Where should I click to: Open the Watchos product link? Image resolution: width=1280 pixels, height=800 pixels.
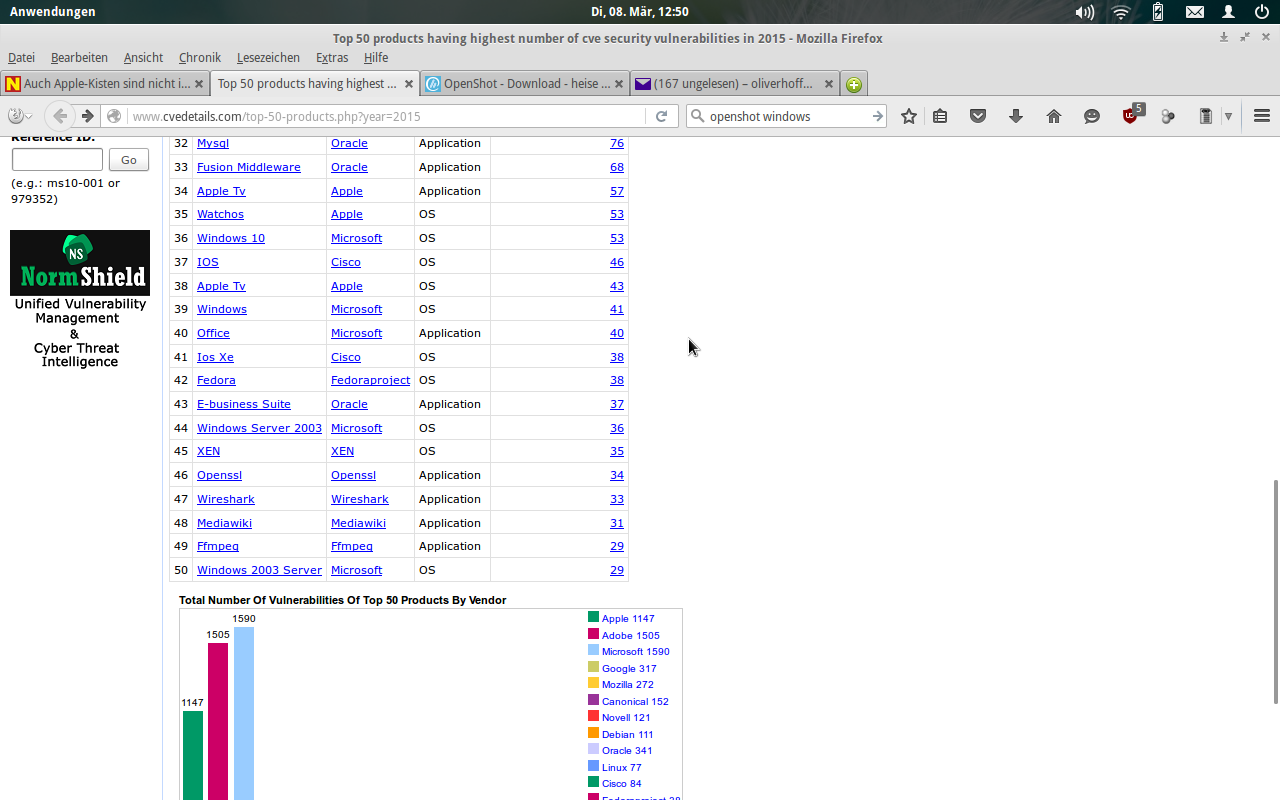pyautogui.click(x=220, y=214)
